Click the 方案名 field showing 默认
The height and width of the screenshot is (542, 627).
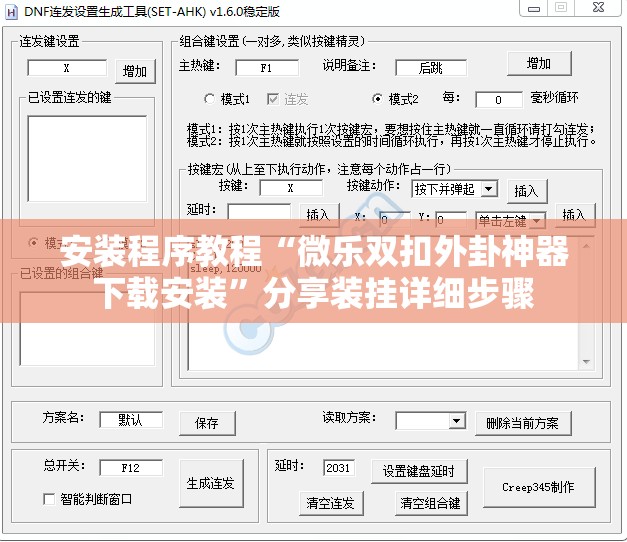(x=131, y=420)
